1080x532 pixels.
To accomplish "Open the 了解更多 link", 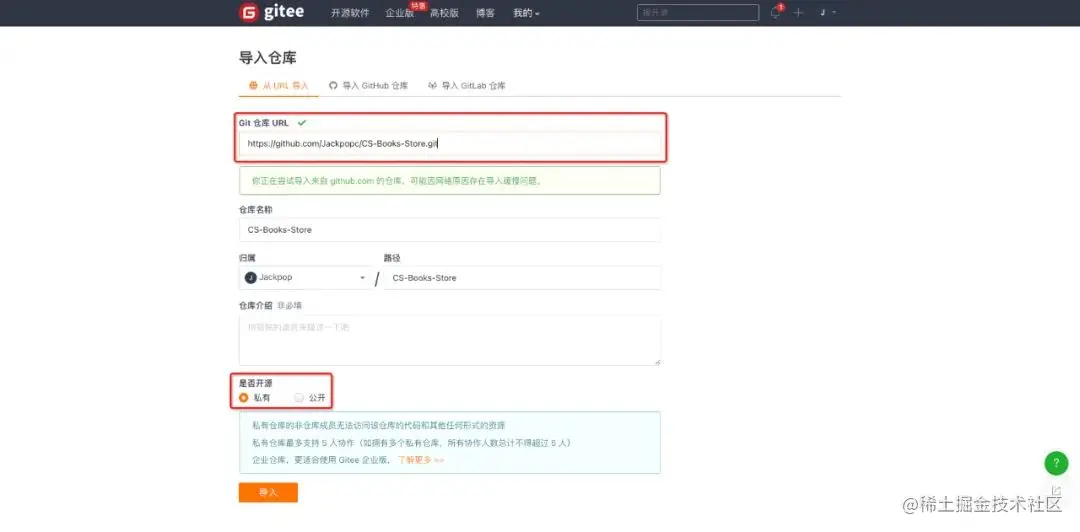I will (x=420, y=460).
